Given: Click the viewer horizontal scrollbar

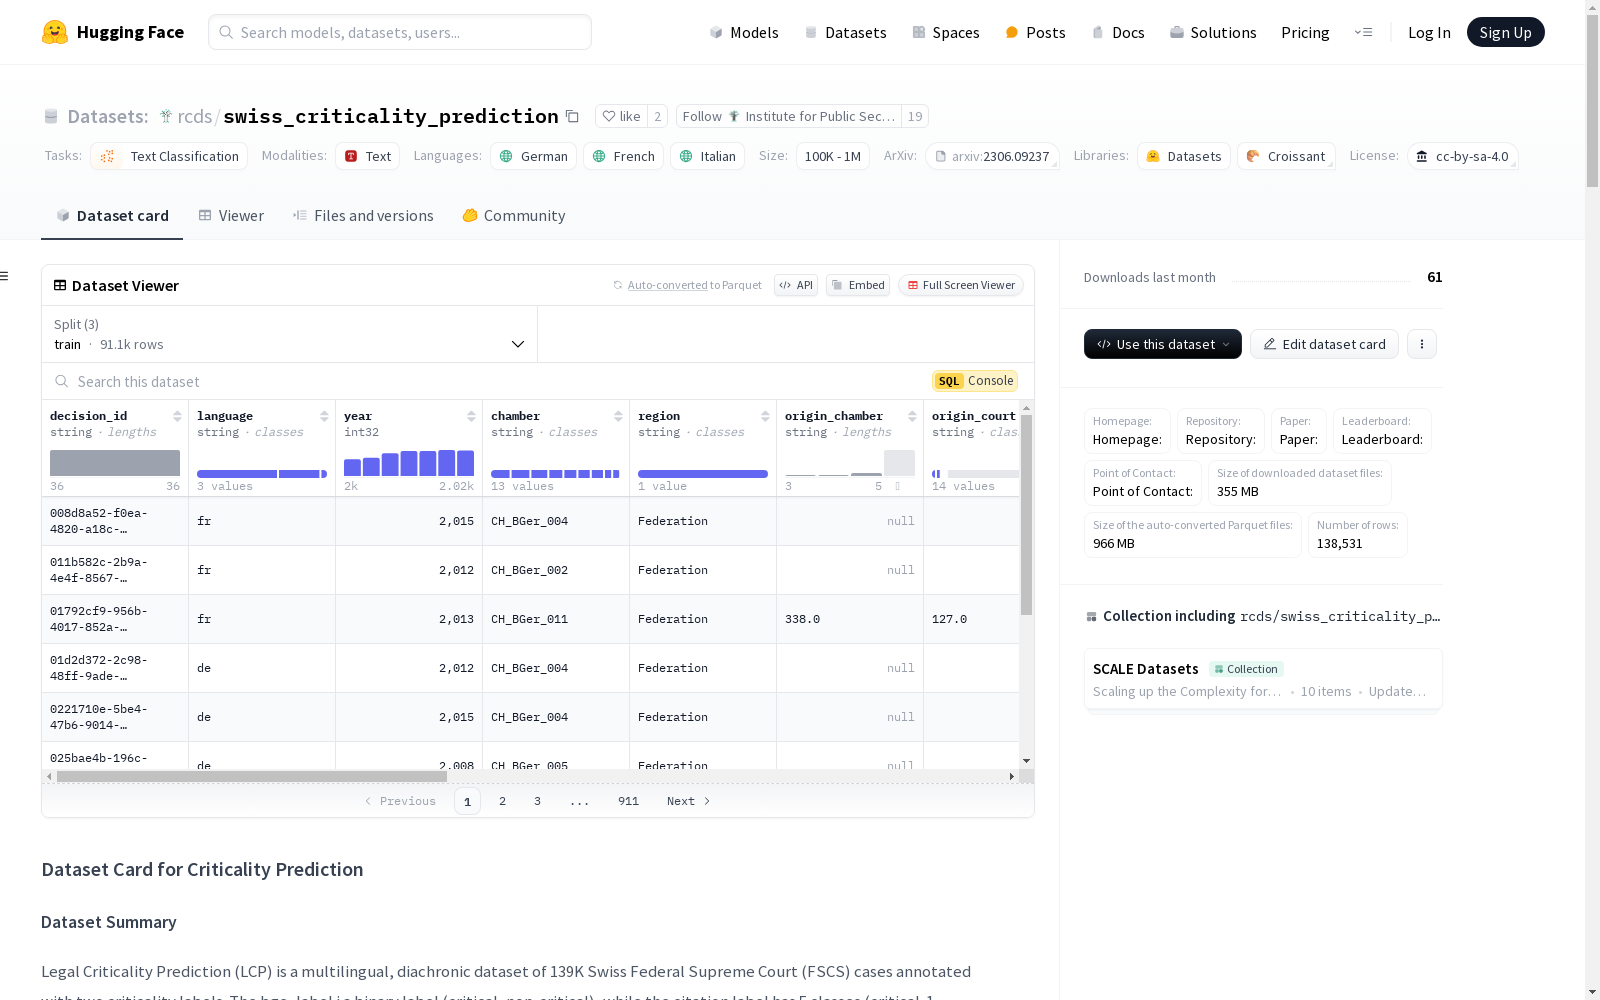Looking at the screenshot, I should coord(252,776).
